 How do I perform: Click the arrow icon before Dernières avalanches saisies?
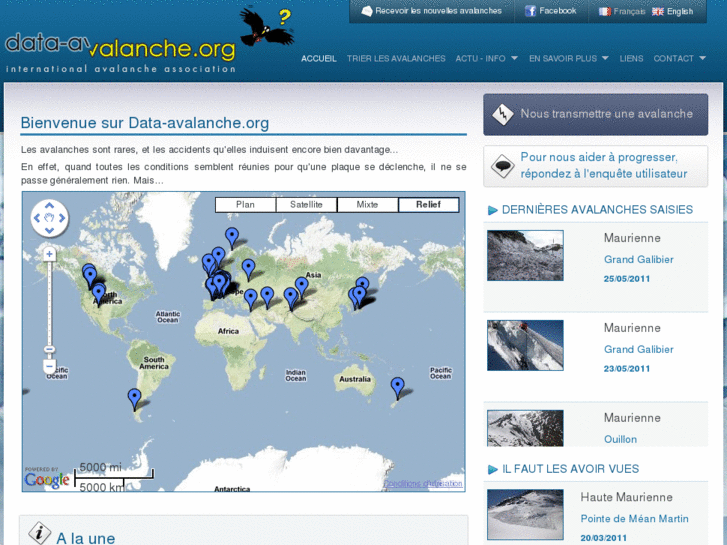point(492,211)
